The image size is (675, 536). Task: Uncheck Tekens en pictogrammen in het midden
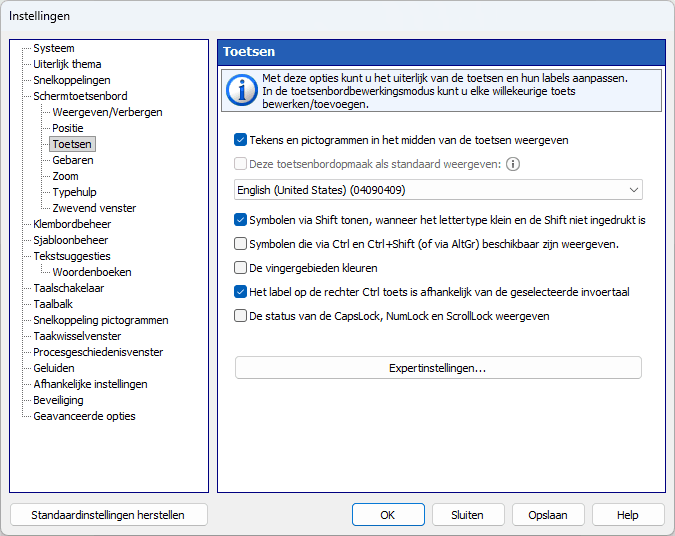(240, 140)
